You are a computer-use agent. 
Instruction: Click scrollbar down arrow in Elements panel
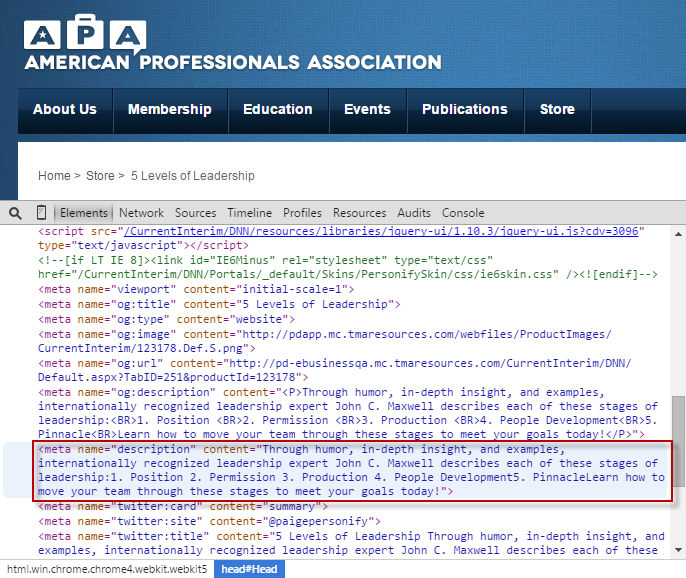(678, 550)
